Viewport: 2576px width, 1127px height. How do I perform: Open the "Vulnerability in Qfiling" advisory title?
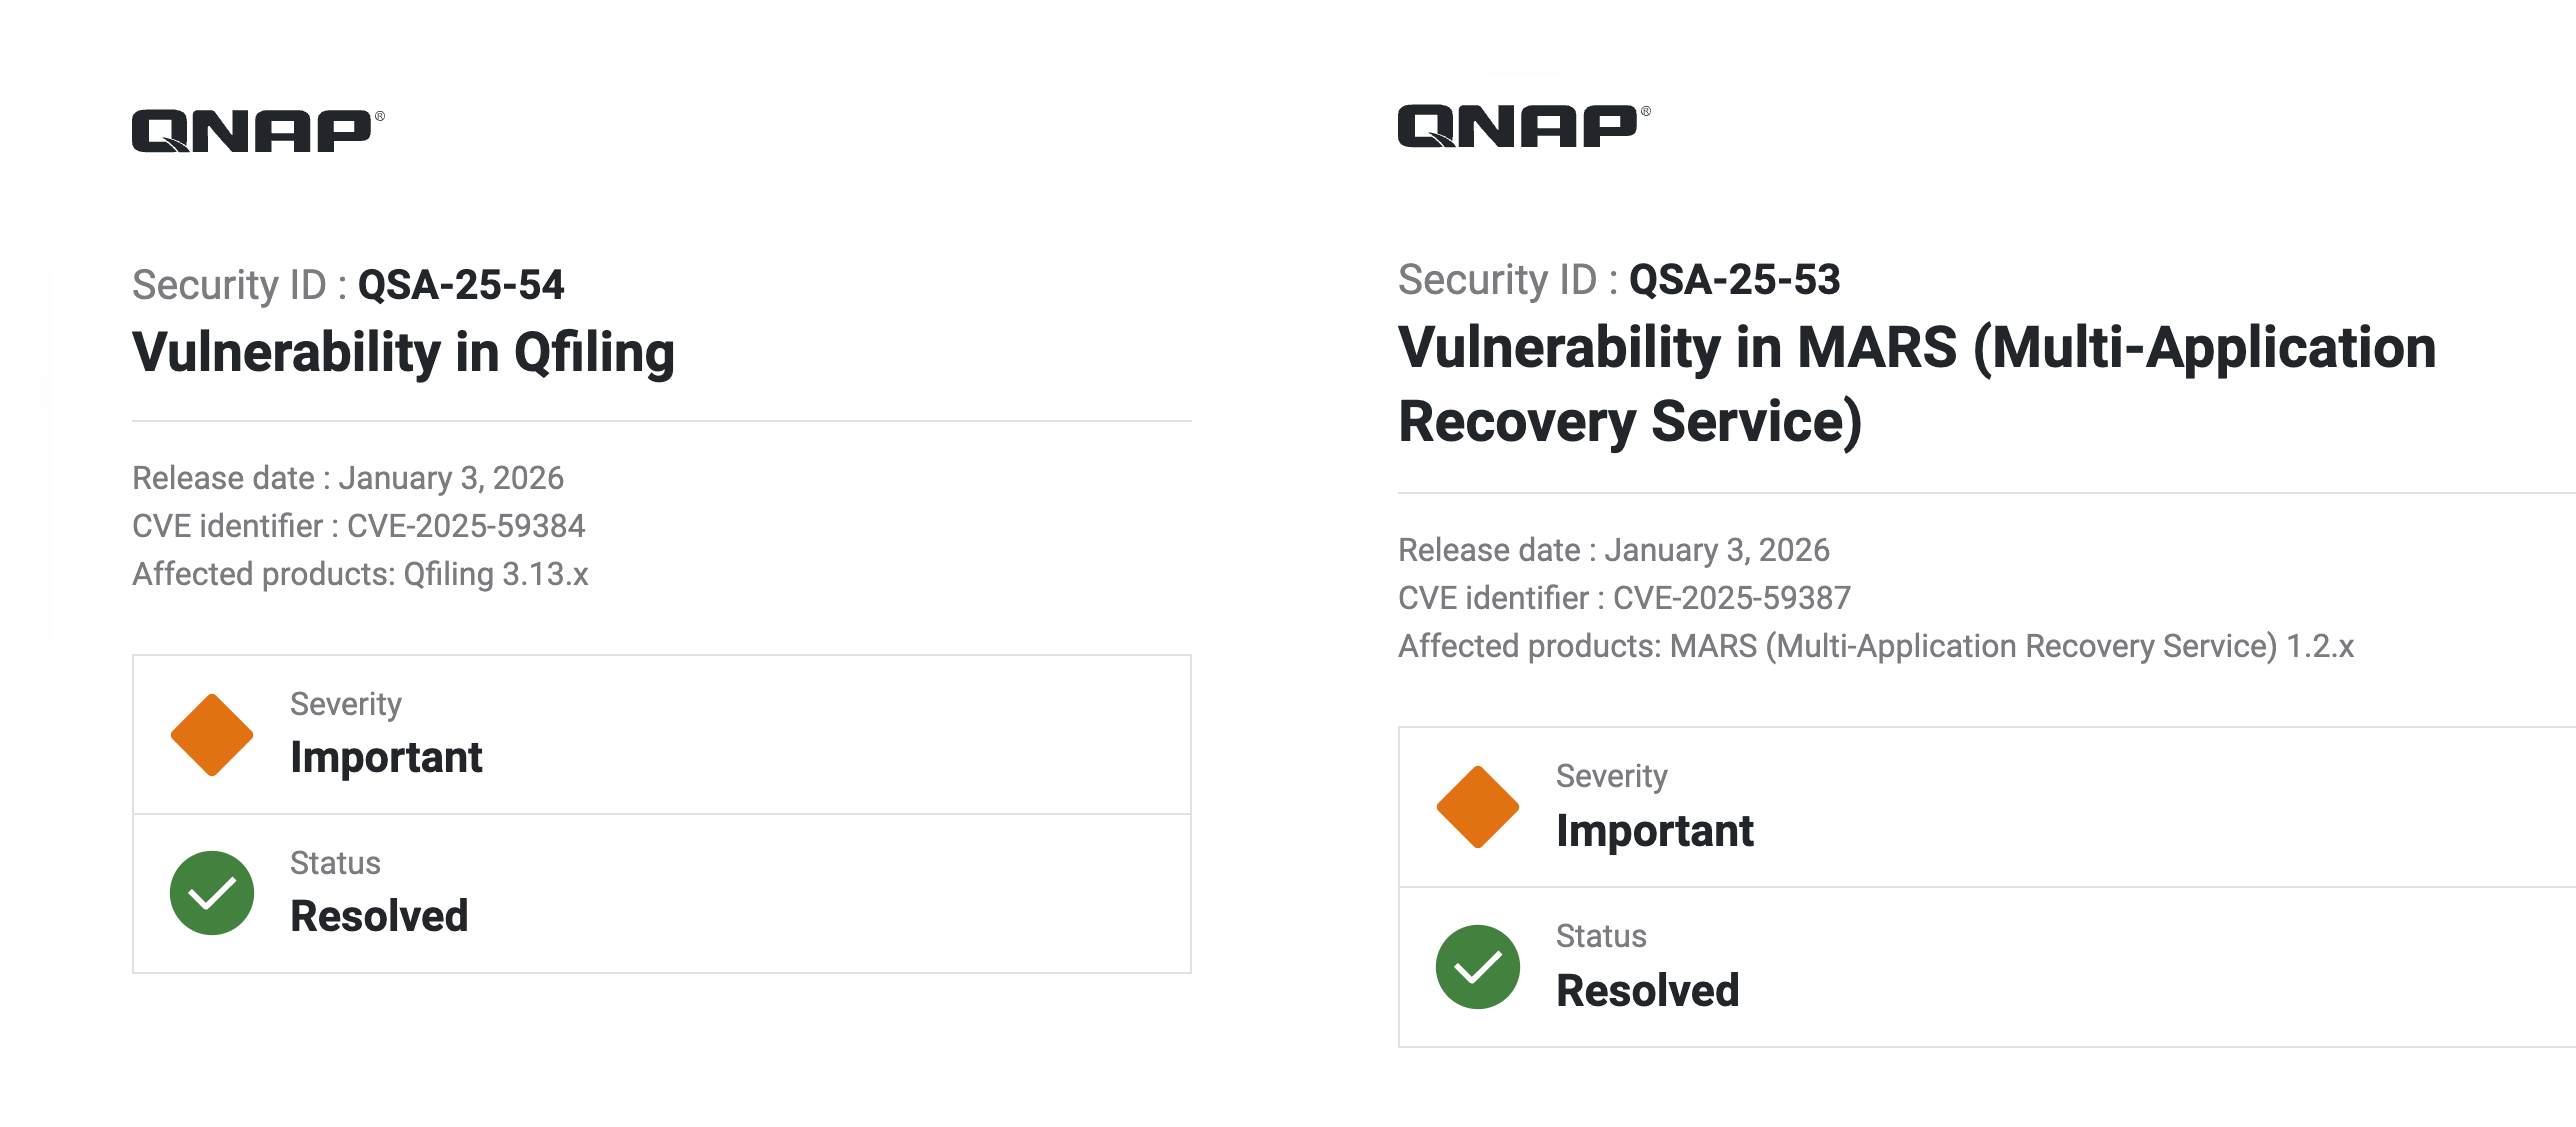403,353
